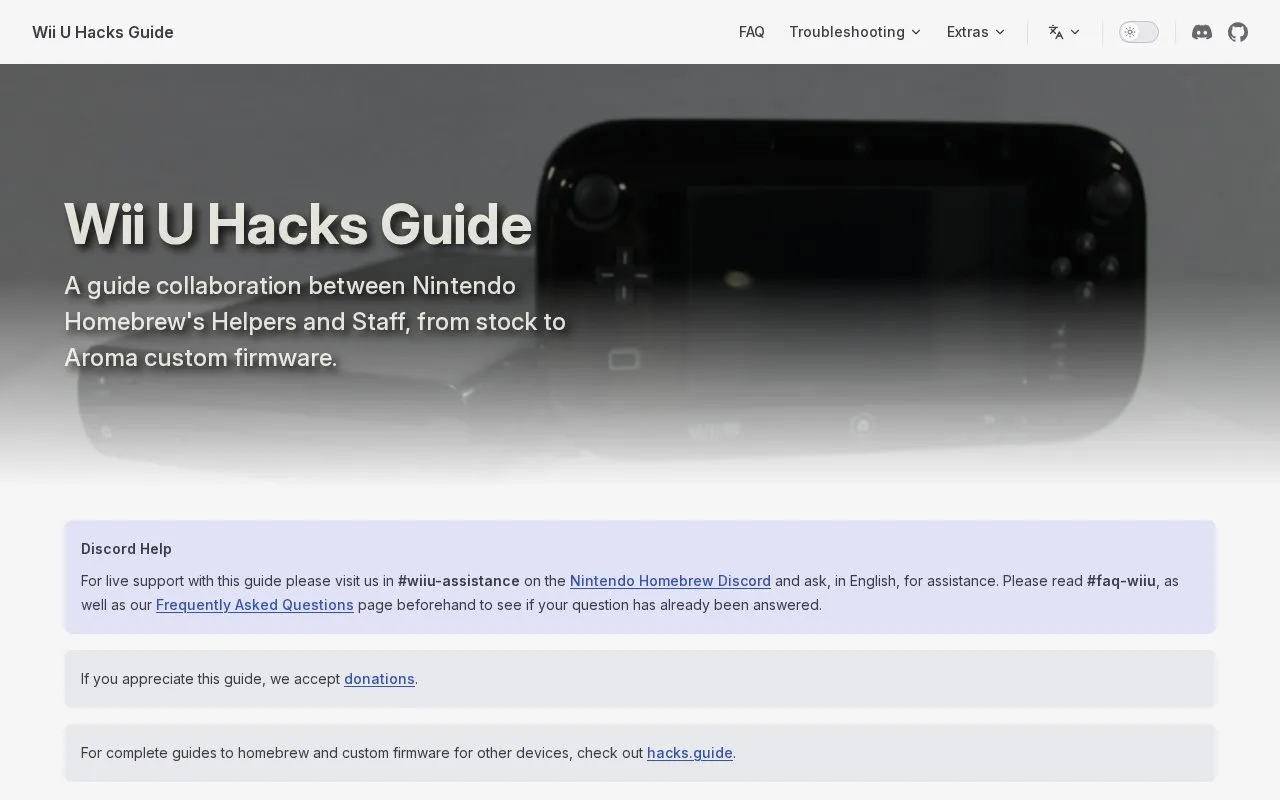Click the #wiiu-assistance channel name text
This screenshot has height=800, width=1280.
459,581
